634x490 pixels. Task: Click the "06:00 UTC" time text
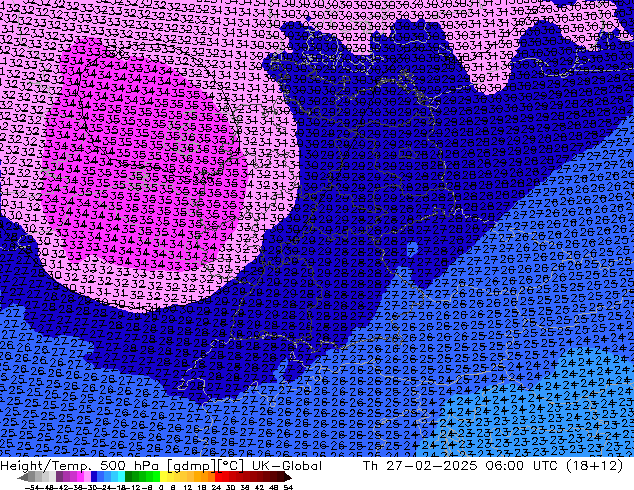(x=524, y=466)
